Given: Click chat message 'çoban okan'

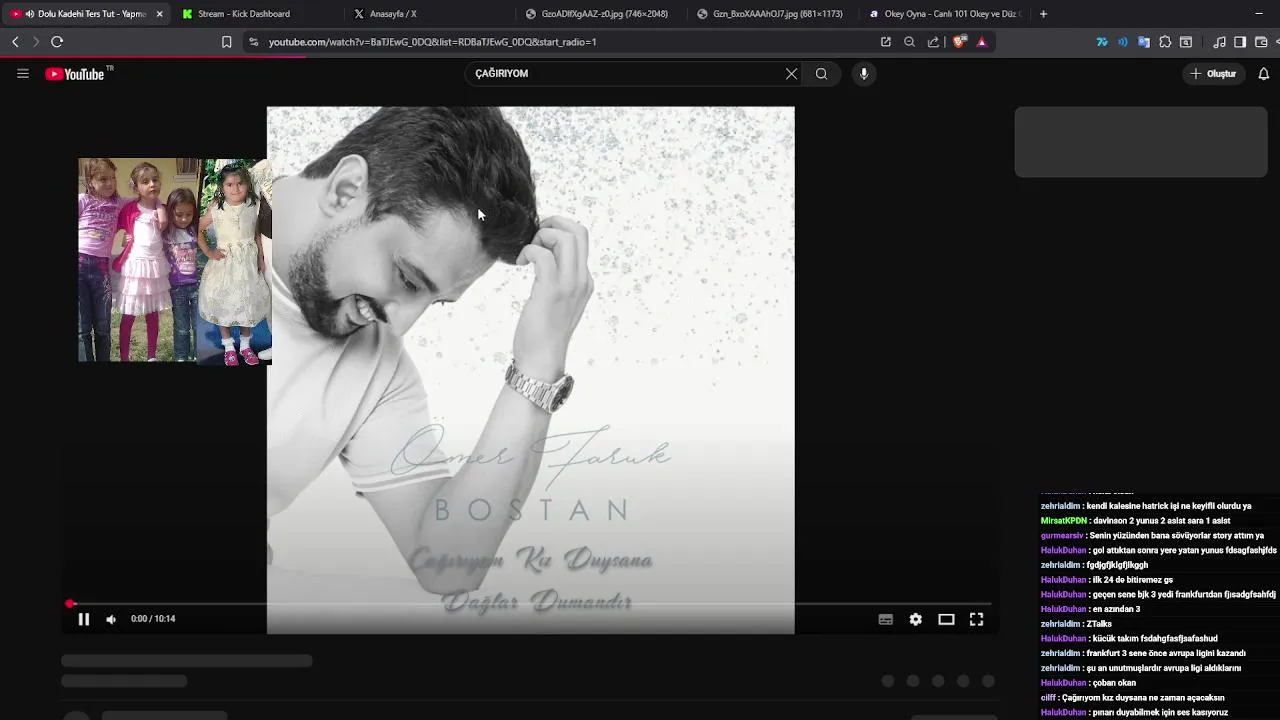Looking at the screenshot, I should coord(1114,683).
